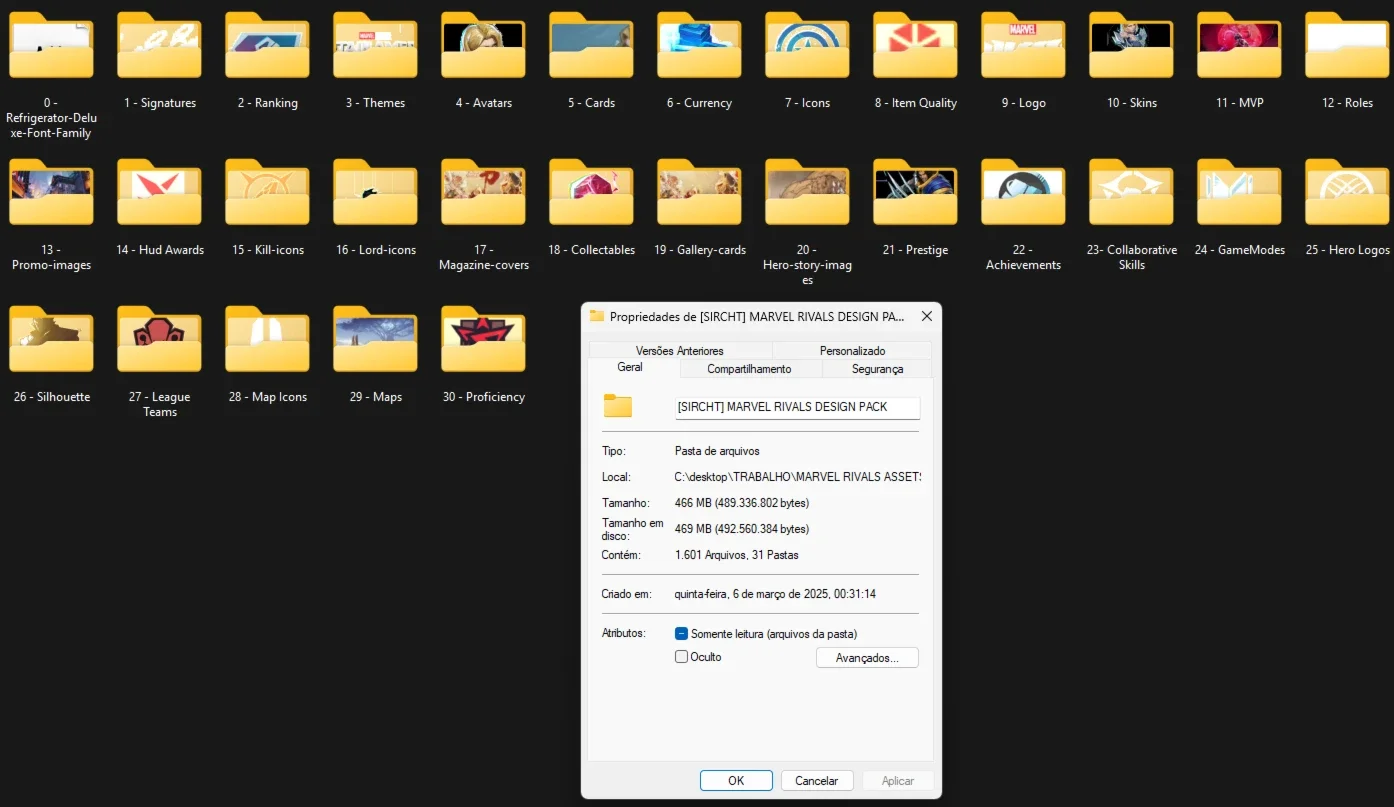Click the 23- Collaborative Skills name label

point(1131,257)
